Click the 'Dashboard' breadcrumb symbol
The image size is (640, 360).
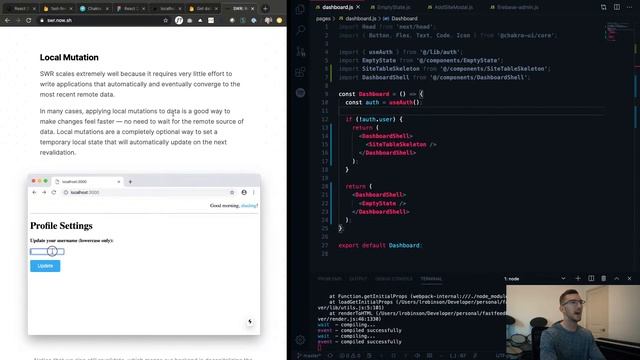[404, 18]
